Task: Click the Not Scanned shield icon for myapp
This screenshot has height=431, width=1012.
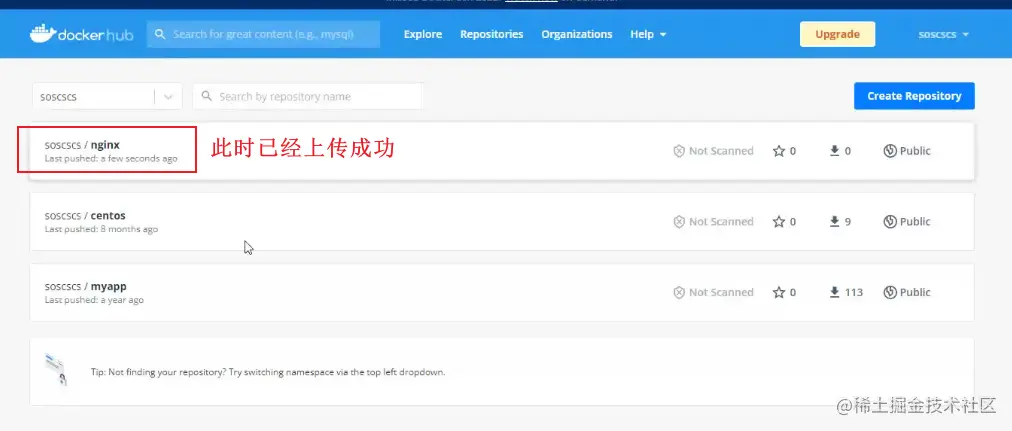Action: (x=679, y=292)
